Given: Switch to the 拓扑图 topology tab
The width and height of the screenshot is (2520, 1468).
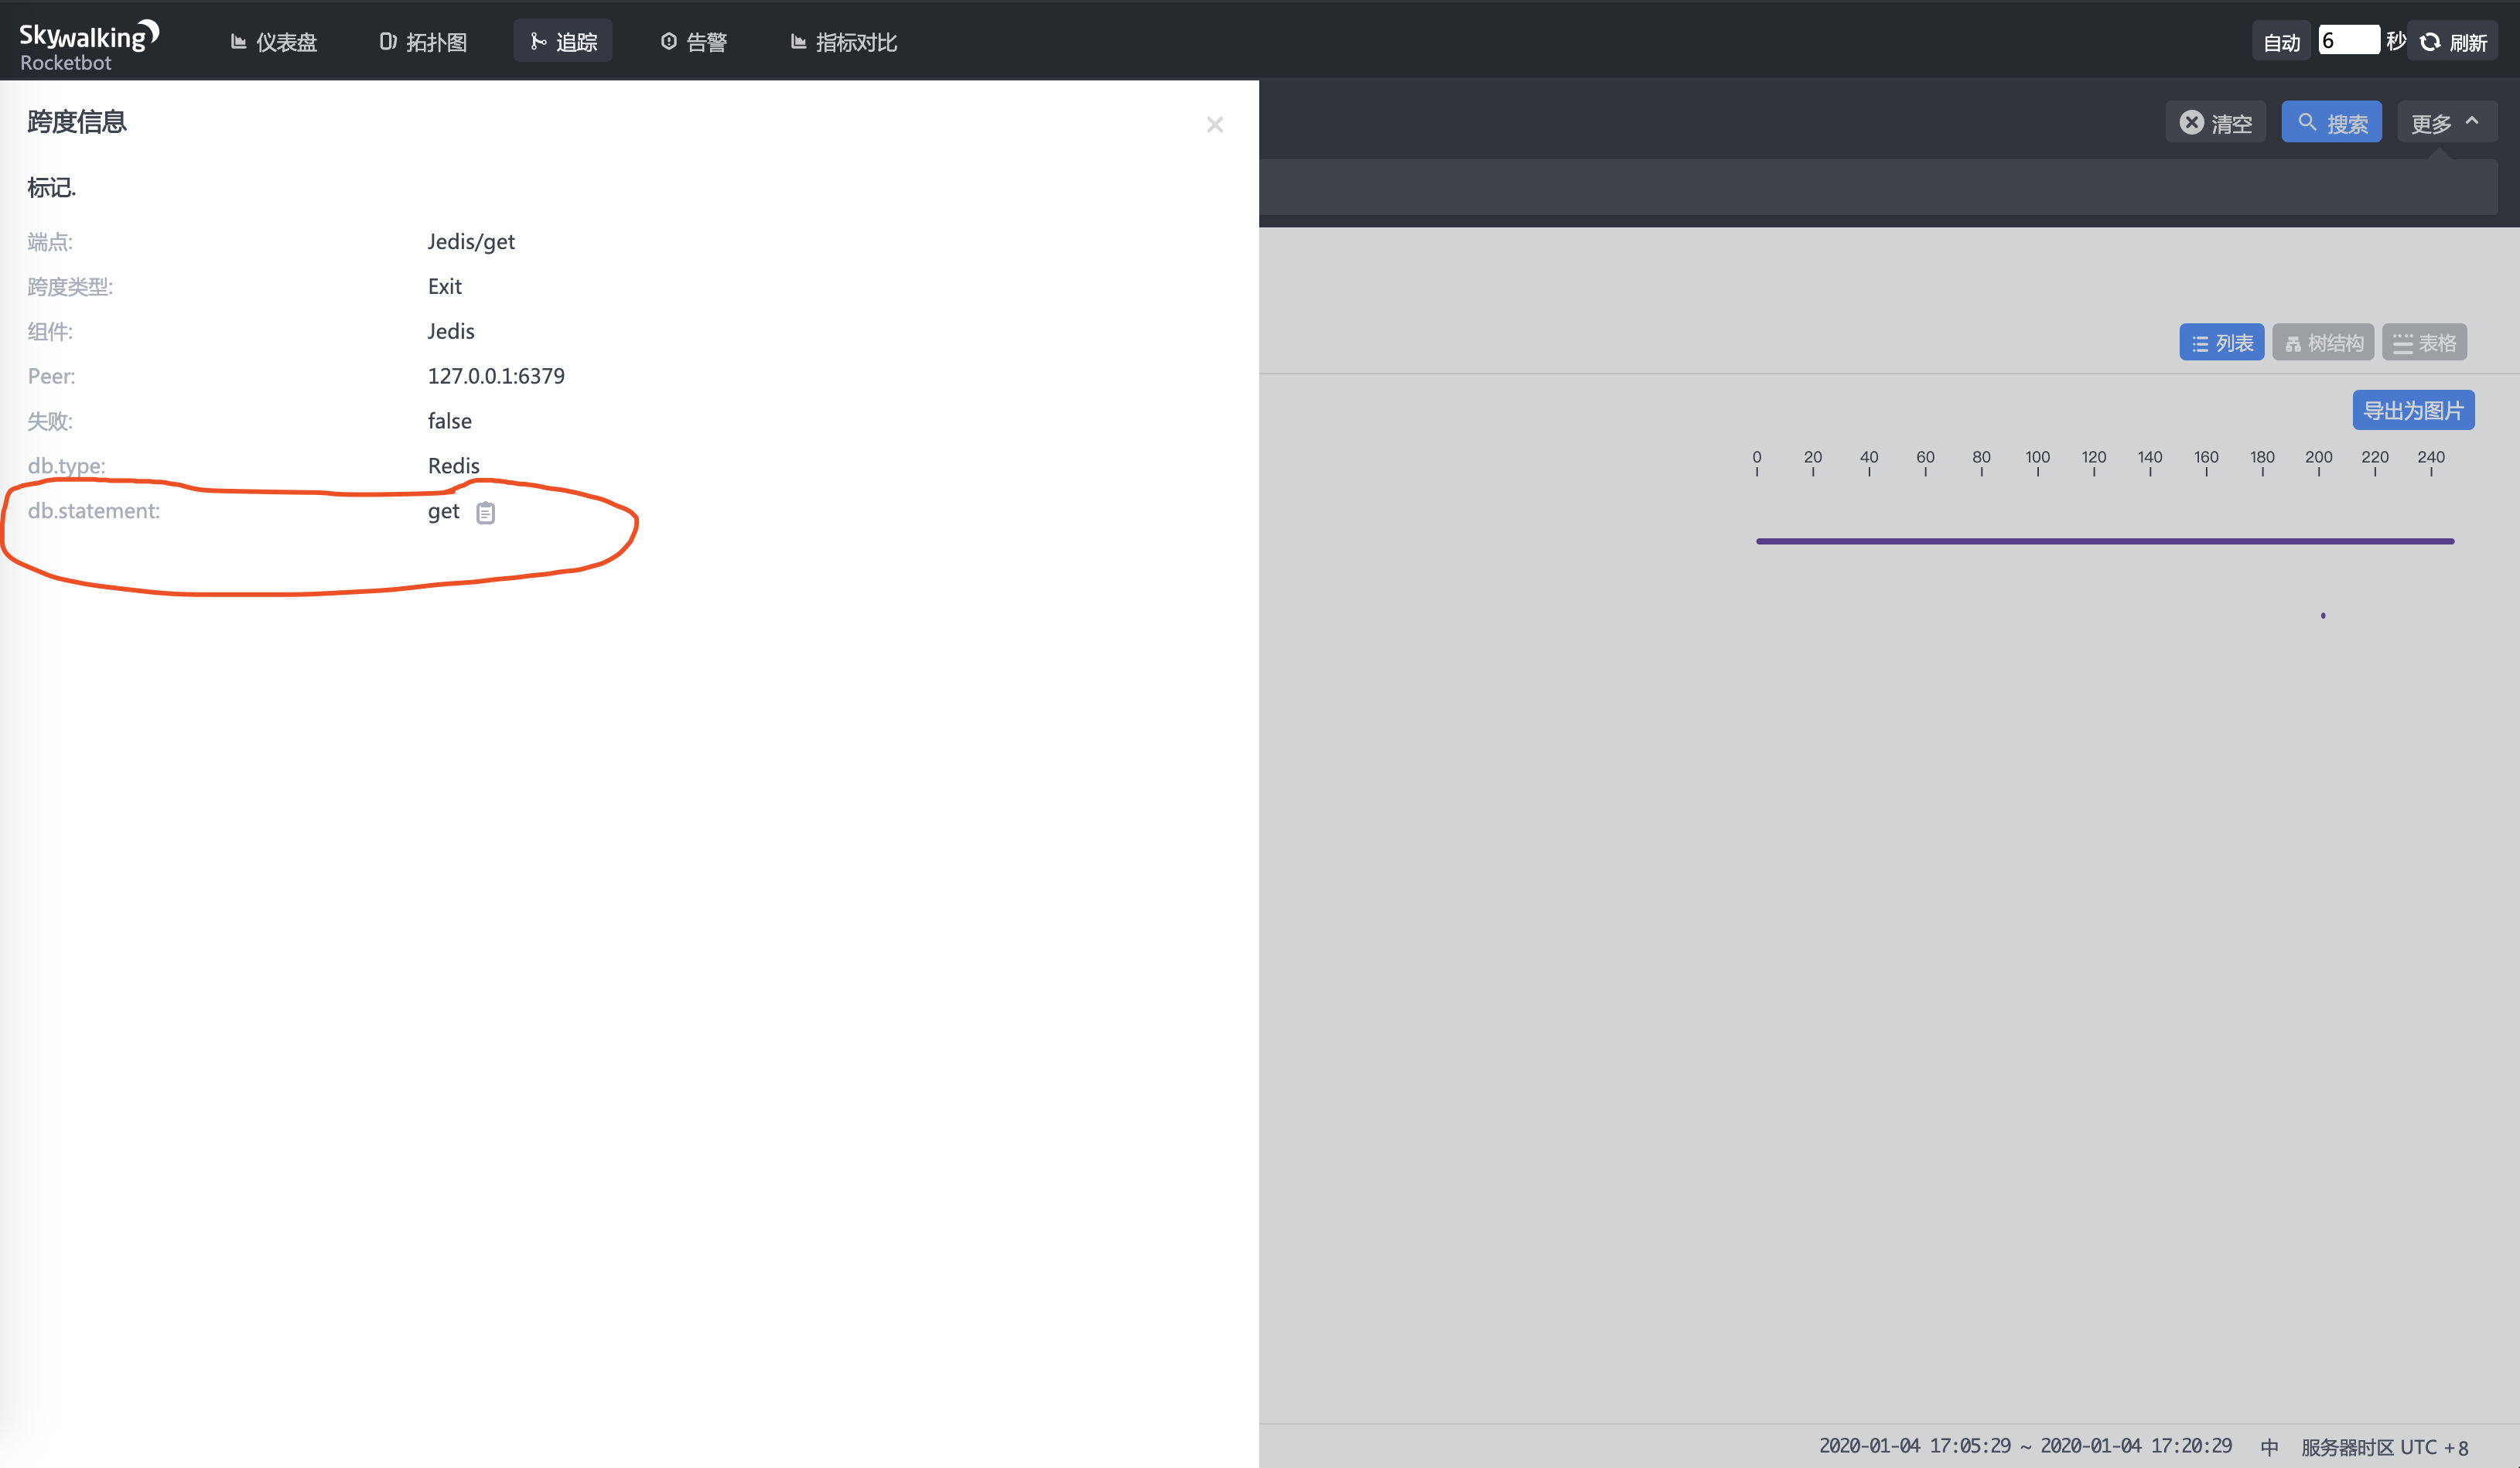Looking at the screenshot, I should click(423, 42).
